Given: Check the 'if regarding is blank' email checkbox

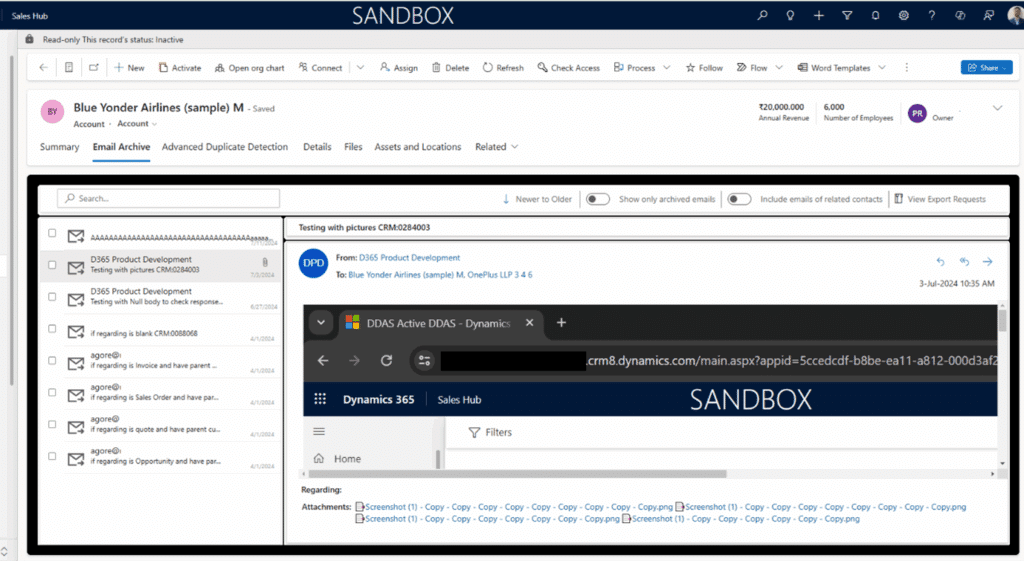Looking at the screenshot, I should click(x=52, y=329).
